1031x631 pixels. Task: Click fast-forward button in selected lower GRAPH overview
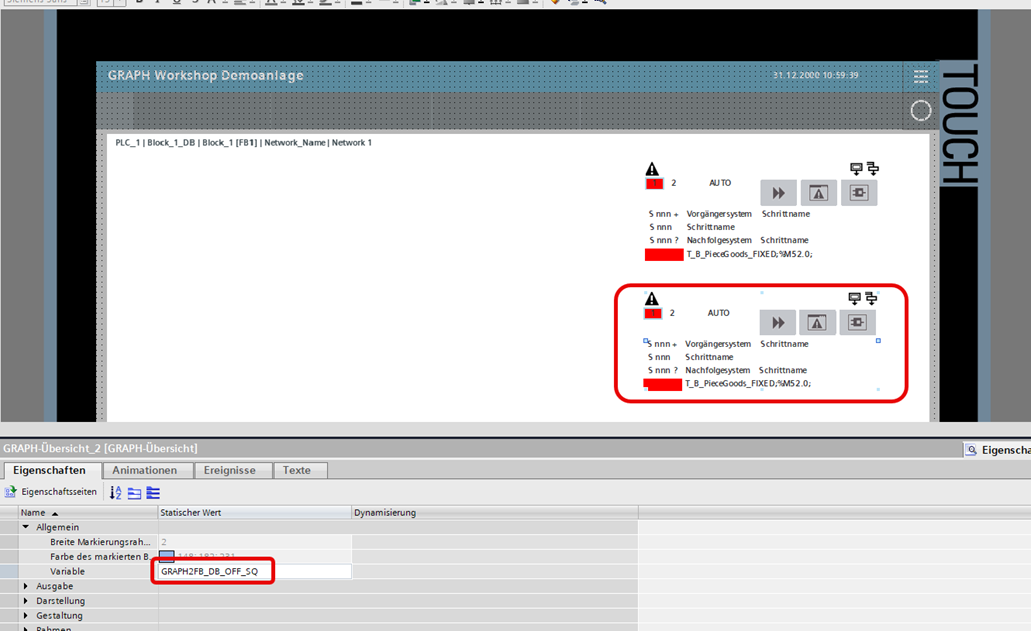pos(778,323)
